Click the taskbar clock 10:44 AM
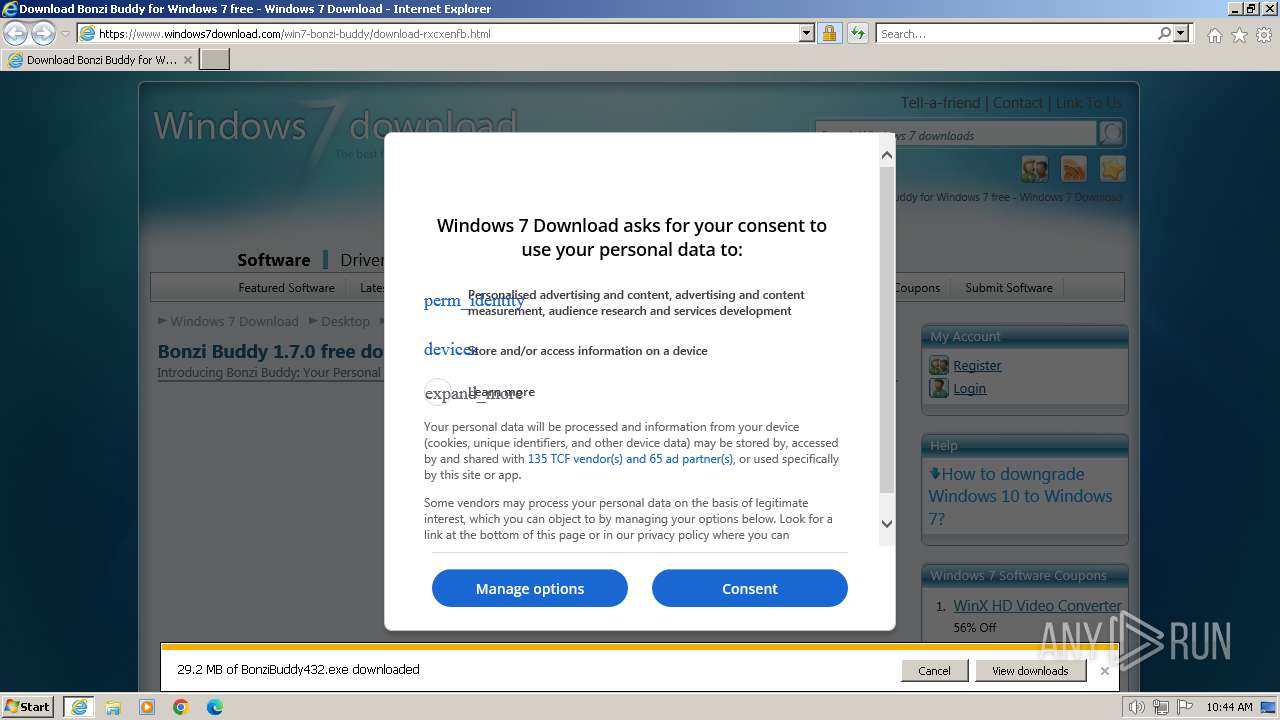This screenshot has width=1280, height=720. 1229,707
